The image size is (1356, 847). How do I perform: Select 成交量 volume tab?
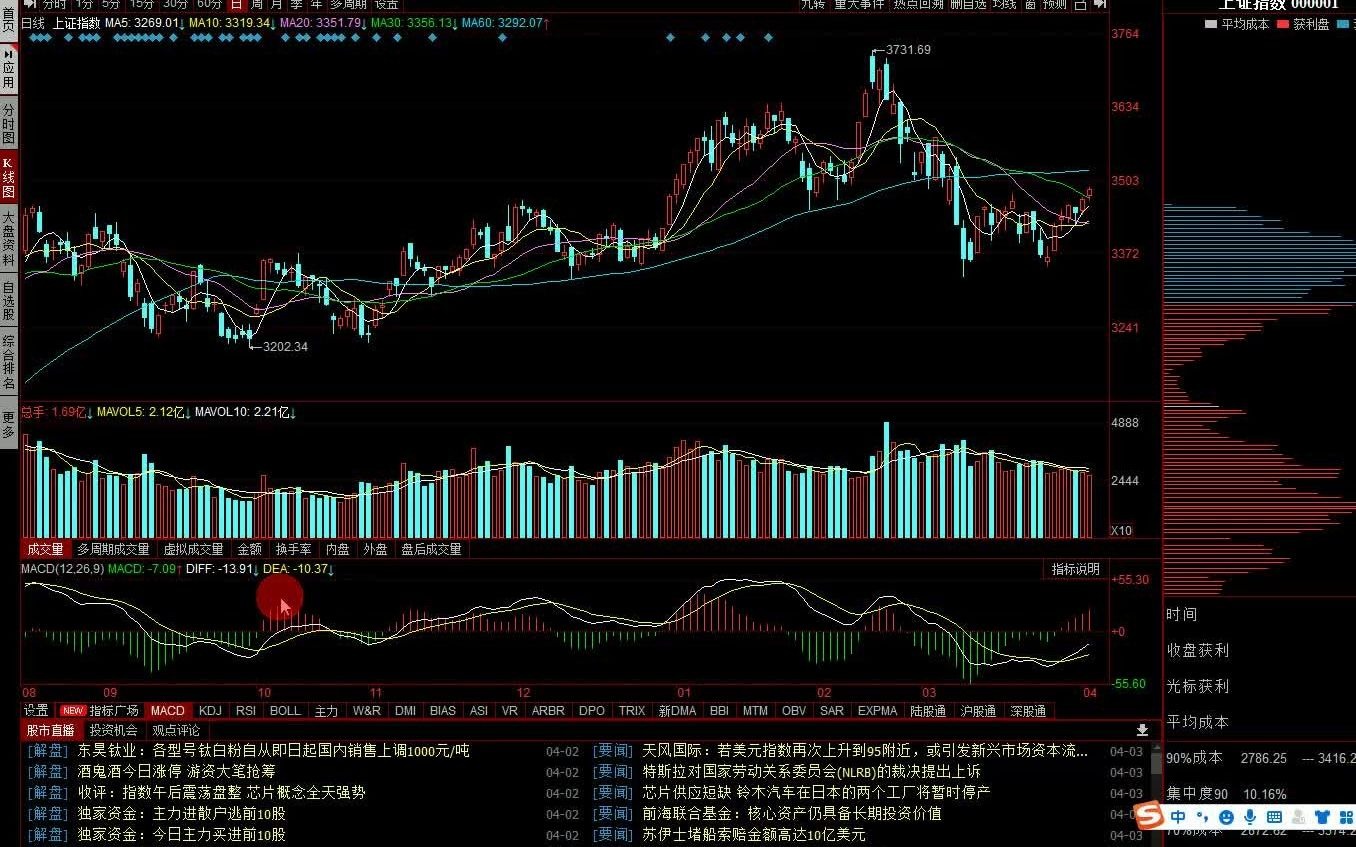click(45, 549)
